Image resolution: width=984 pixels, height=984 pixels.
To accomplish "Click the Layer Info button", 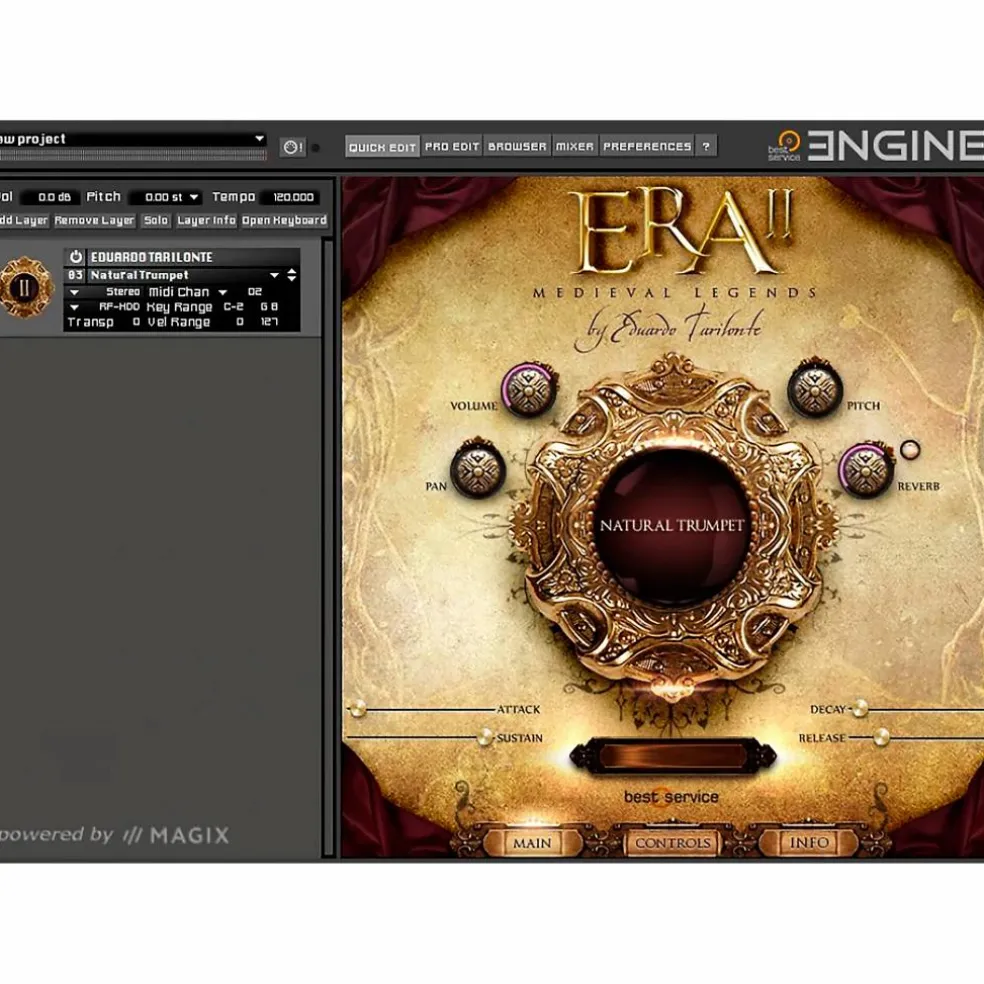I will (206, 220).
